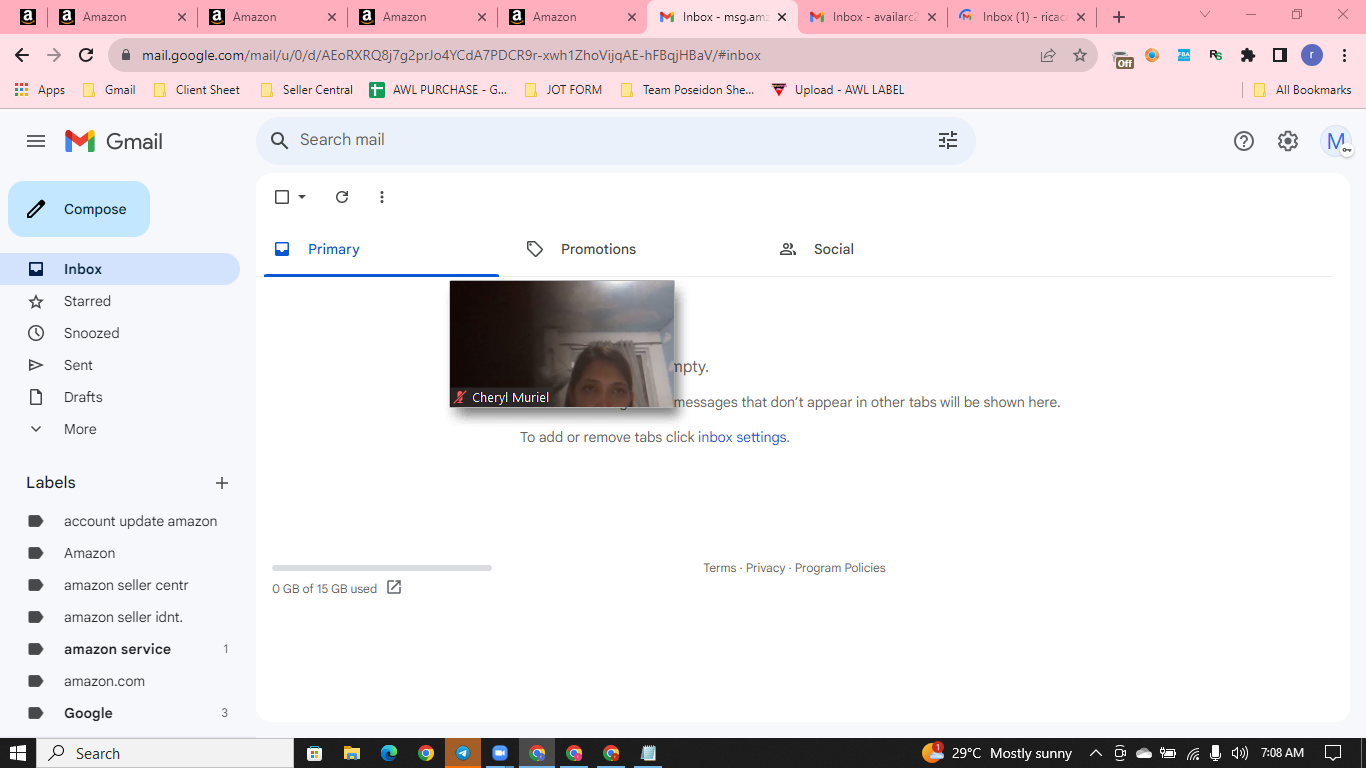
Task: Bookmark this page with the star
Action: click(x=1080, y=55)
